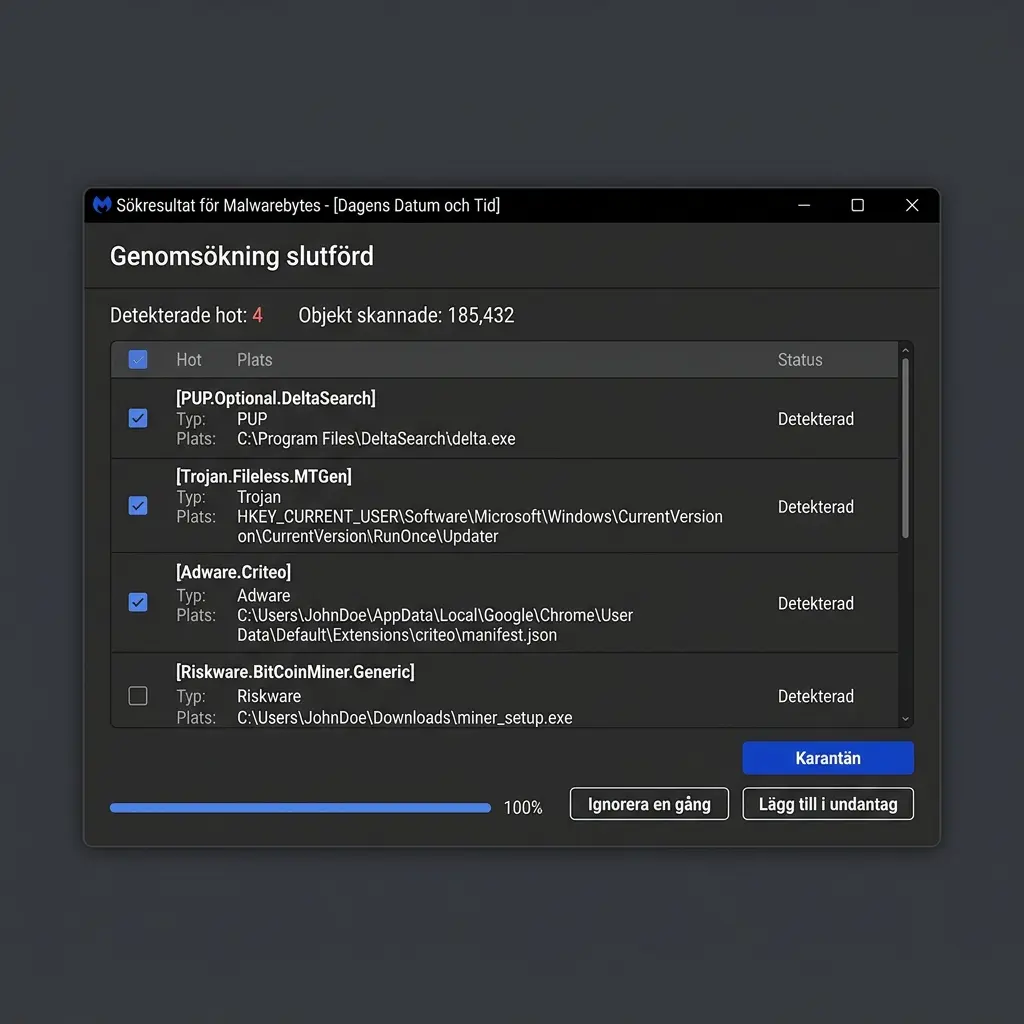Maximize the Malwarebytes window
The height and width of the screenshot is (1024, 1024).
(x=857, y=205)
